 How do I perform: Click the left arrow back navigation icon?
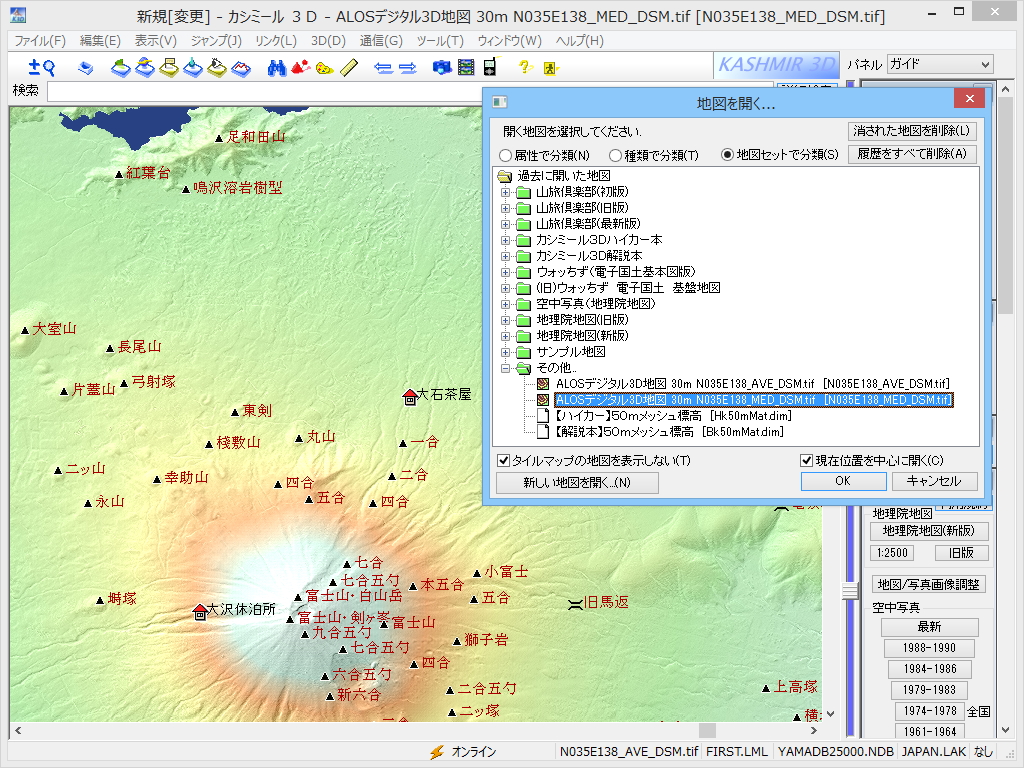click(x=383, y=67)
